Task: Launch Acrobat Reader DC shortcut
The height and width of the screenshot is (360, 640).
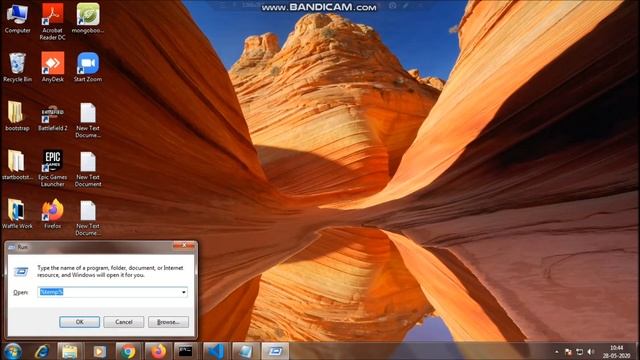Action: click(53, 22)
